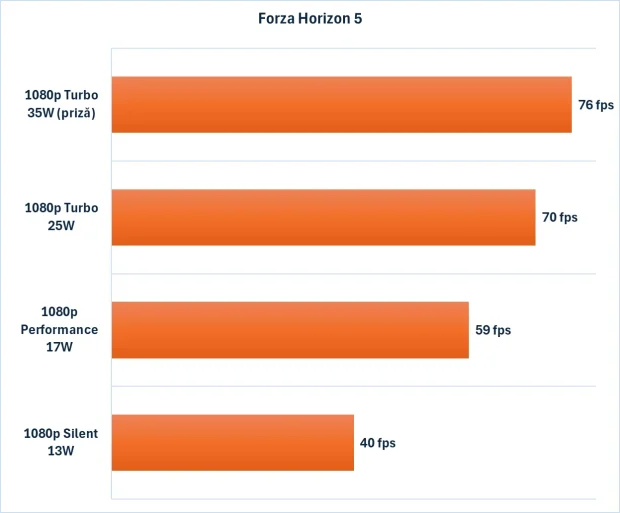The height and width of the screenshot is (513, 620).
Task: Click the 1080p Turbo 25W axis label
Action: pyautogui.click(x=62, y=217)
